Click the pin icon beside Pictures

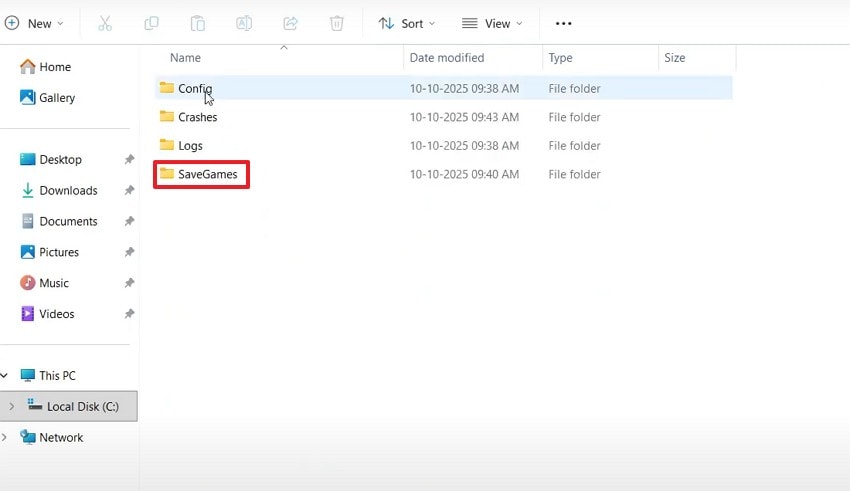click(129, 252)
